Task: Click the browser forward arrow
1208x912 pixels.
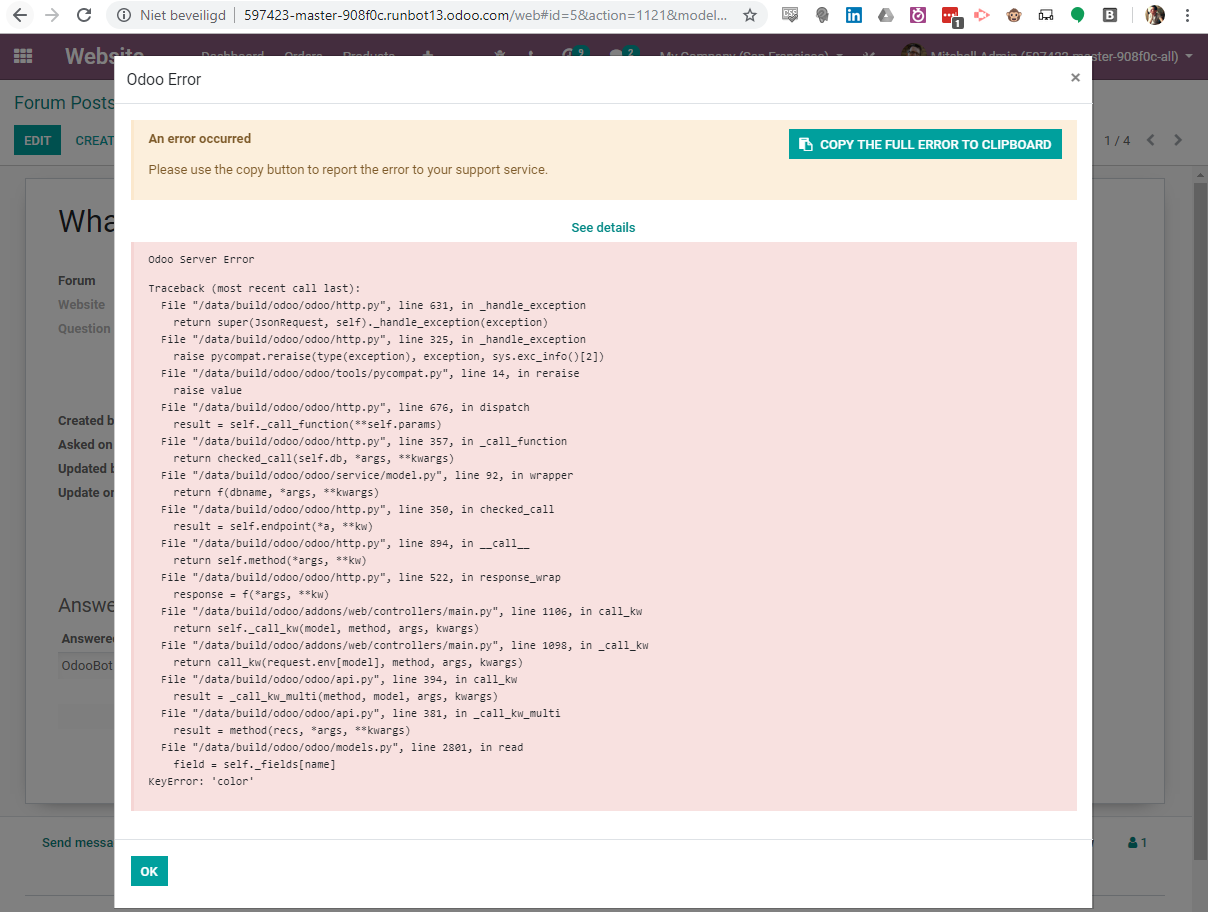Action: pos(52,15)
